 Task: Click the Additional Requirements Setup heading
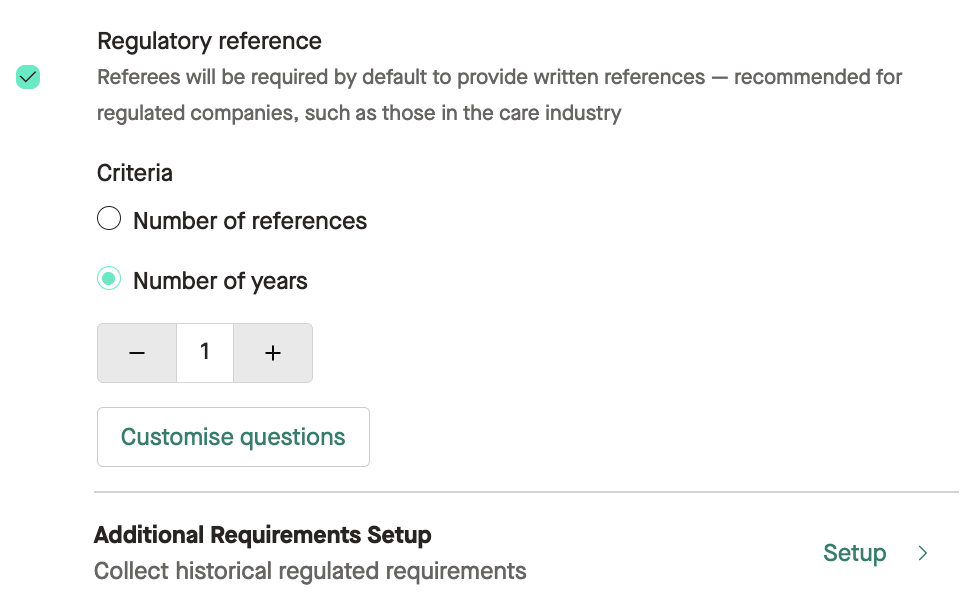pos(262,535)
